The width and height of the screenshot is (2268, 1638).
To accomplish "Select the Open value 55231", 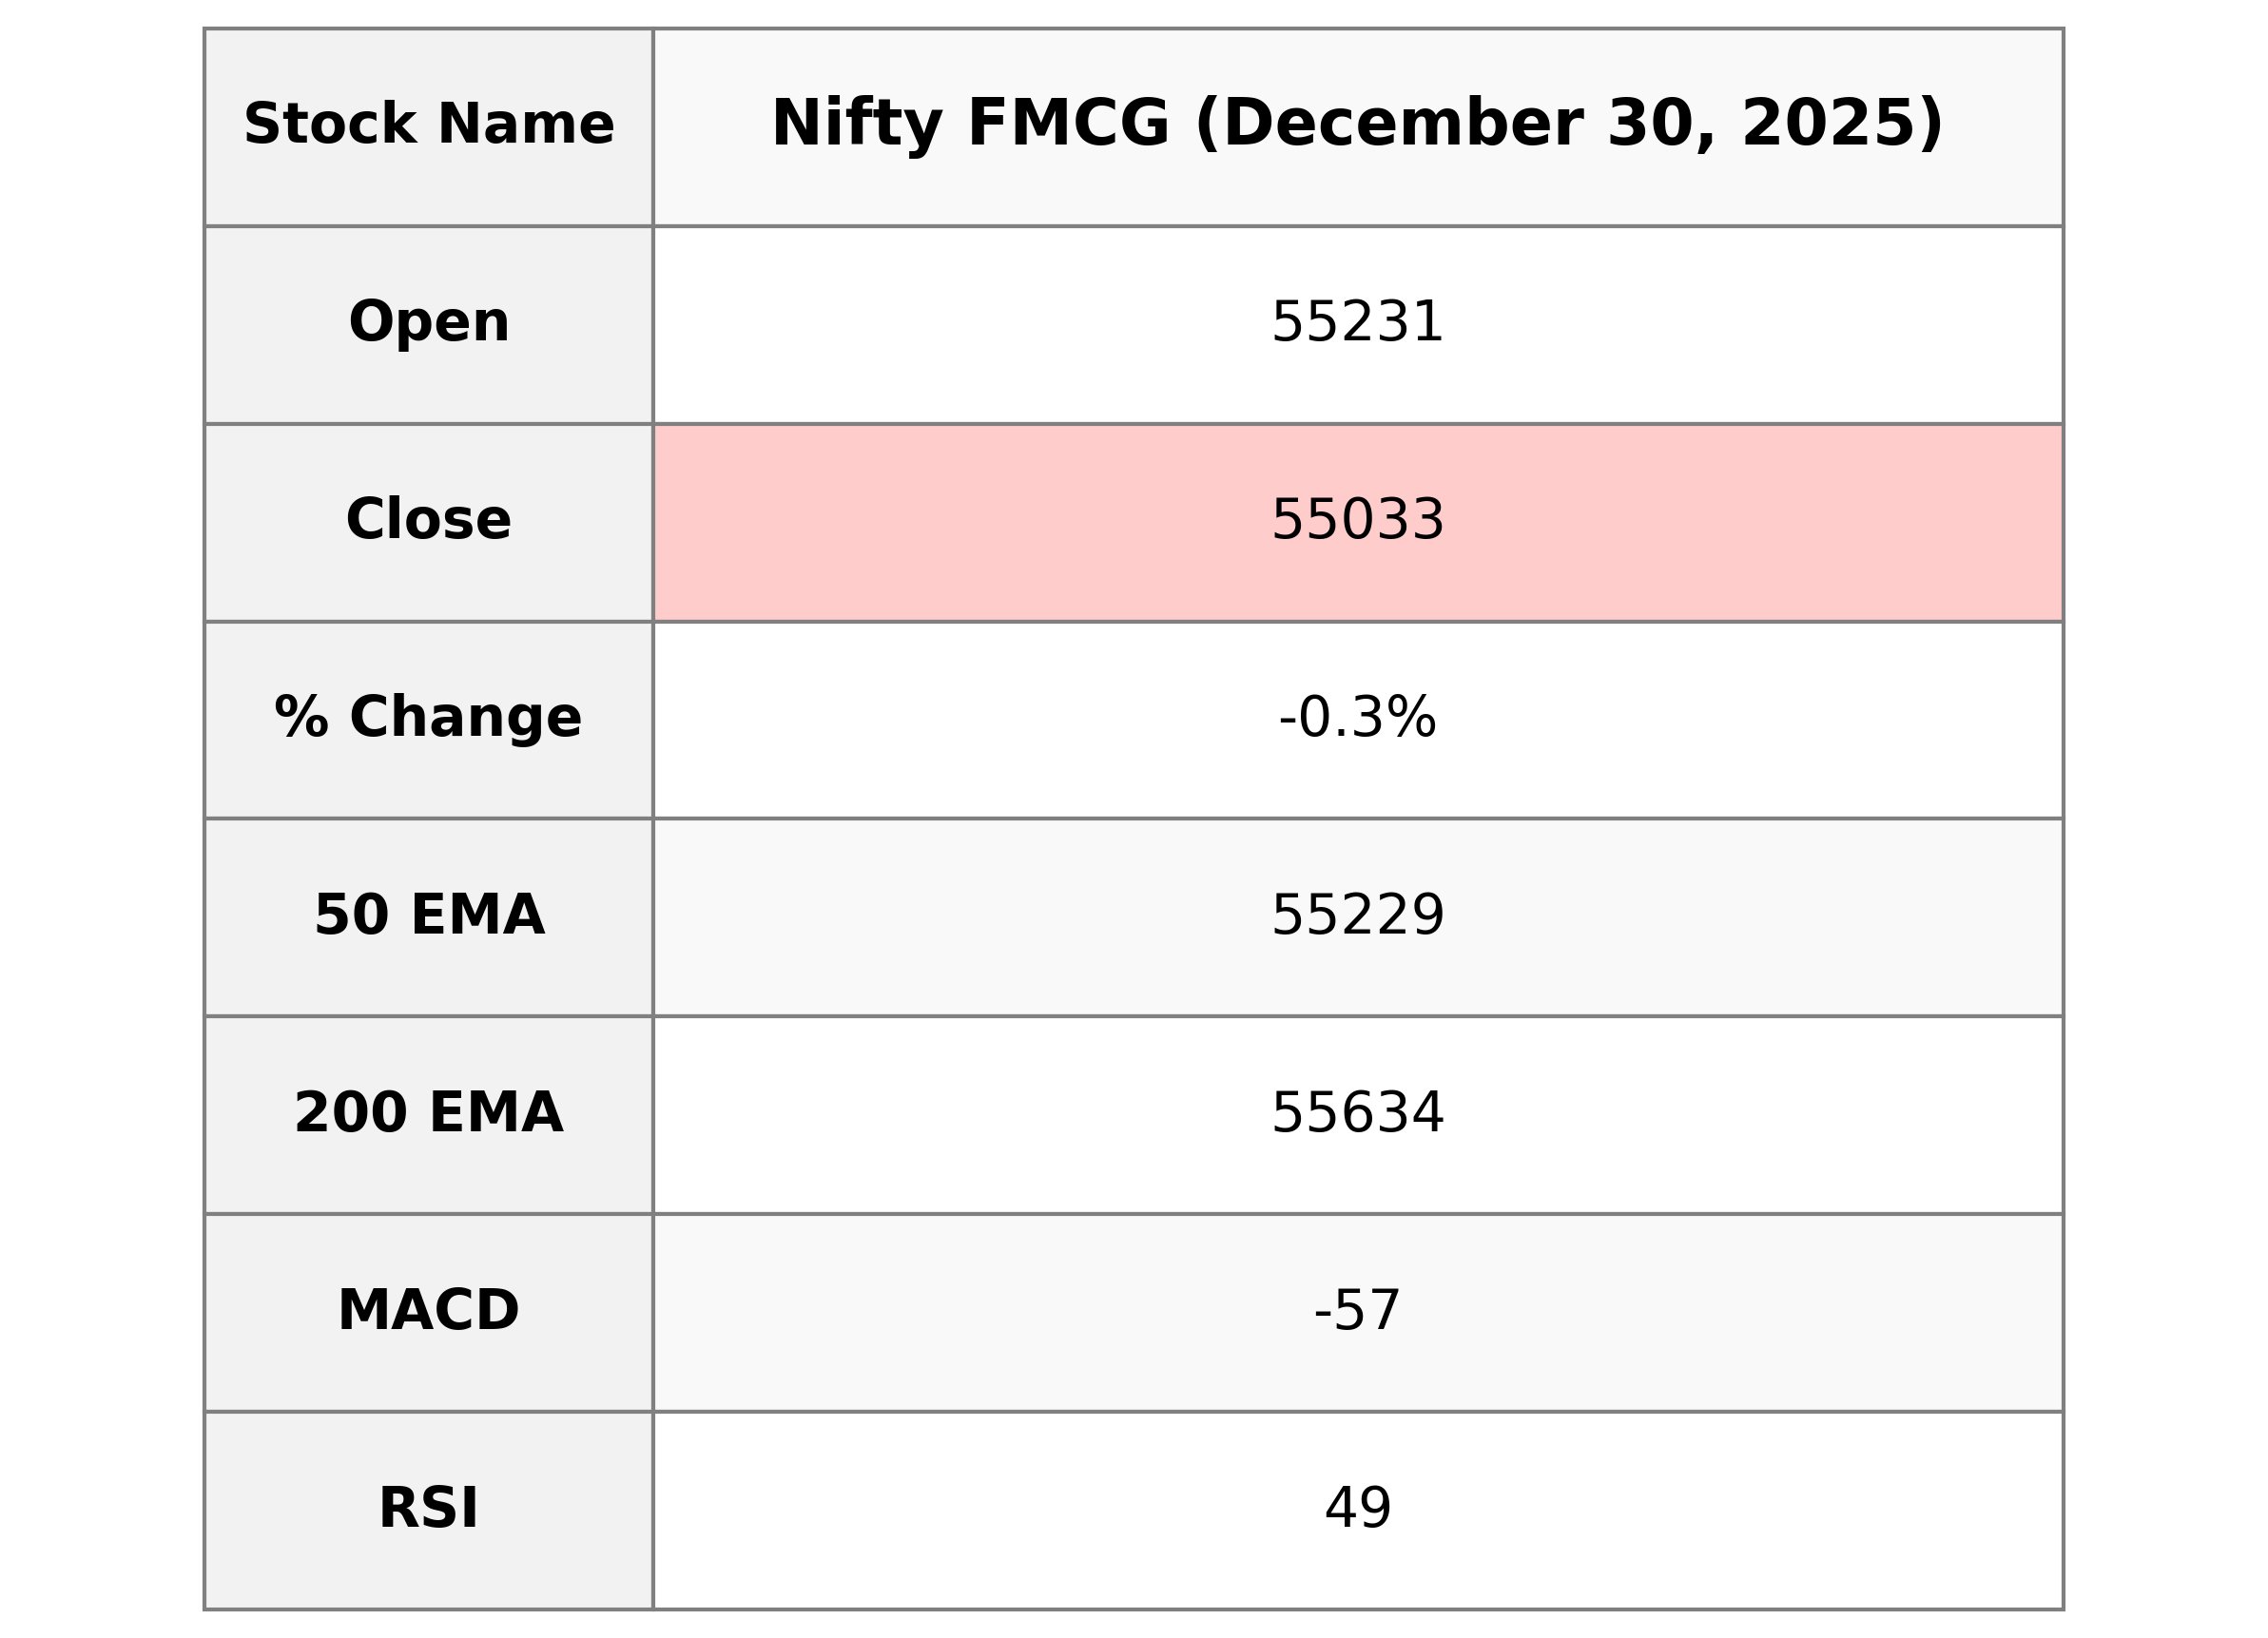I will point(1357,324).
